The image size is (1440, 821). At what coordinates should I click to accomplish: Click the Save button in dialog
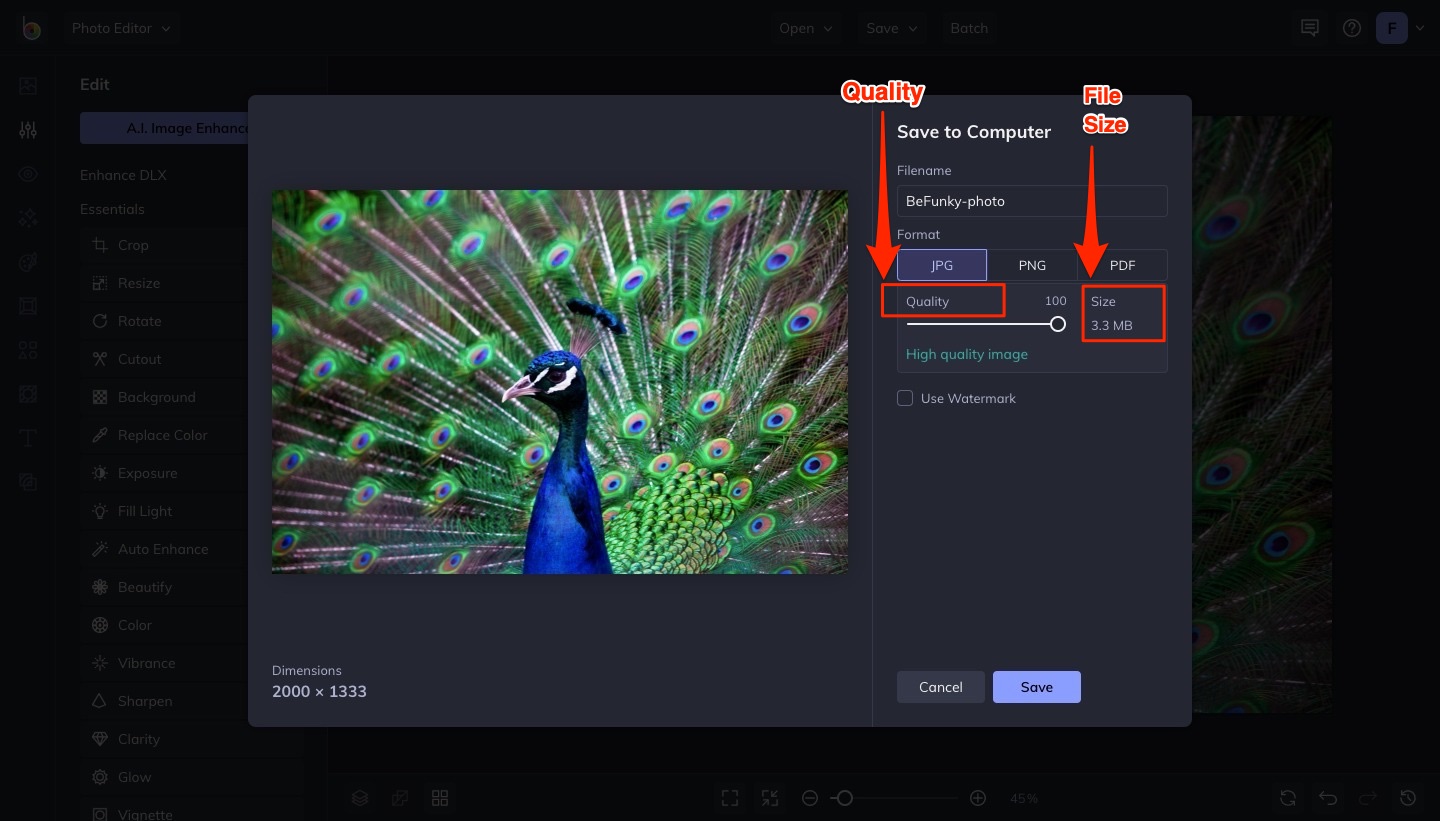click(1036, 687)
